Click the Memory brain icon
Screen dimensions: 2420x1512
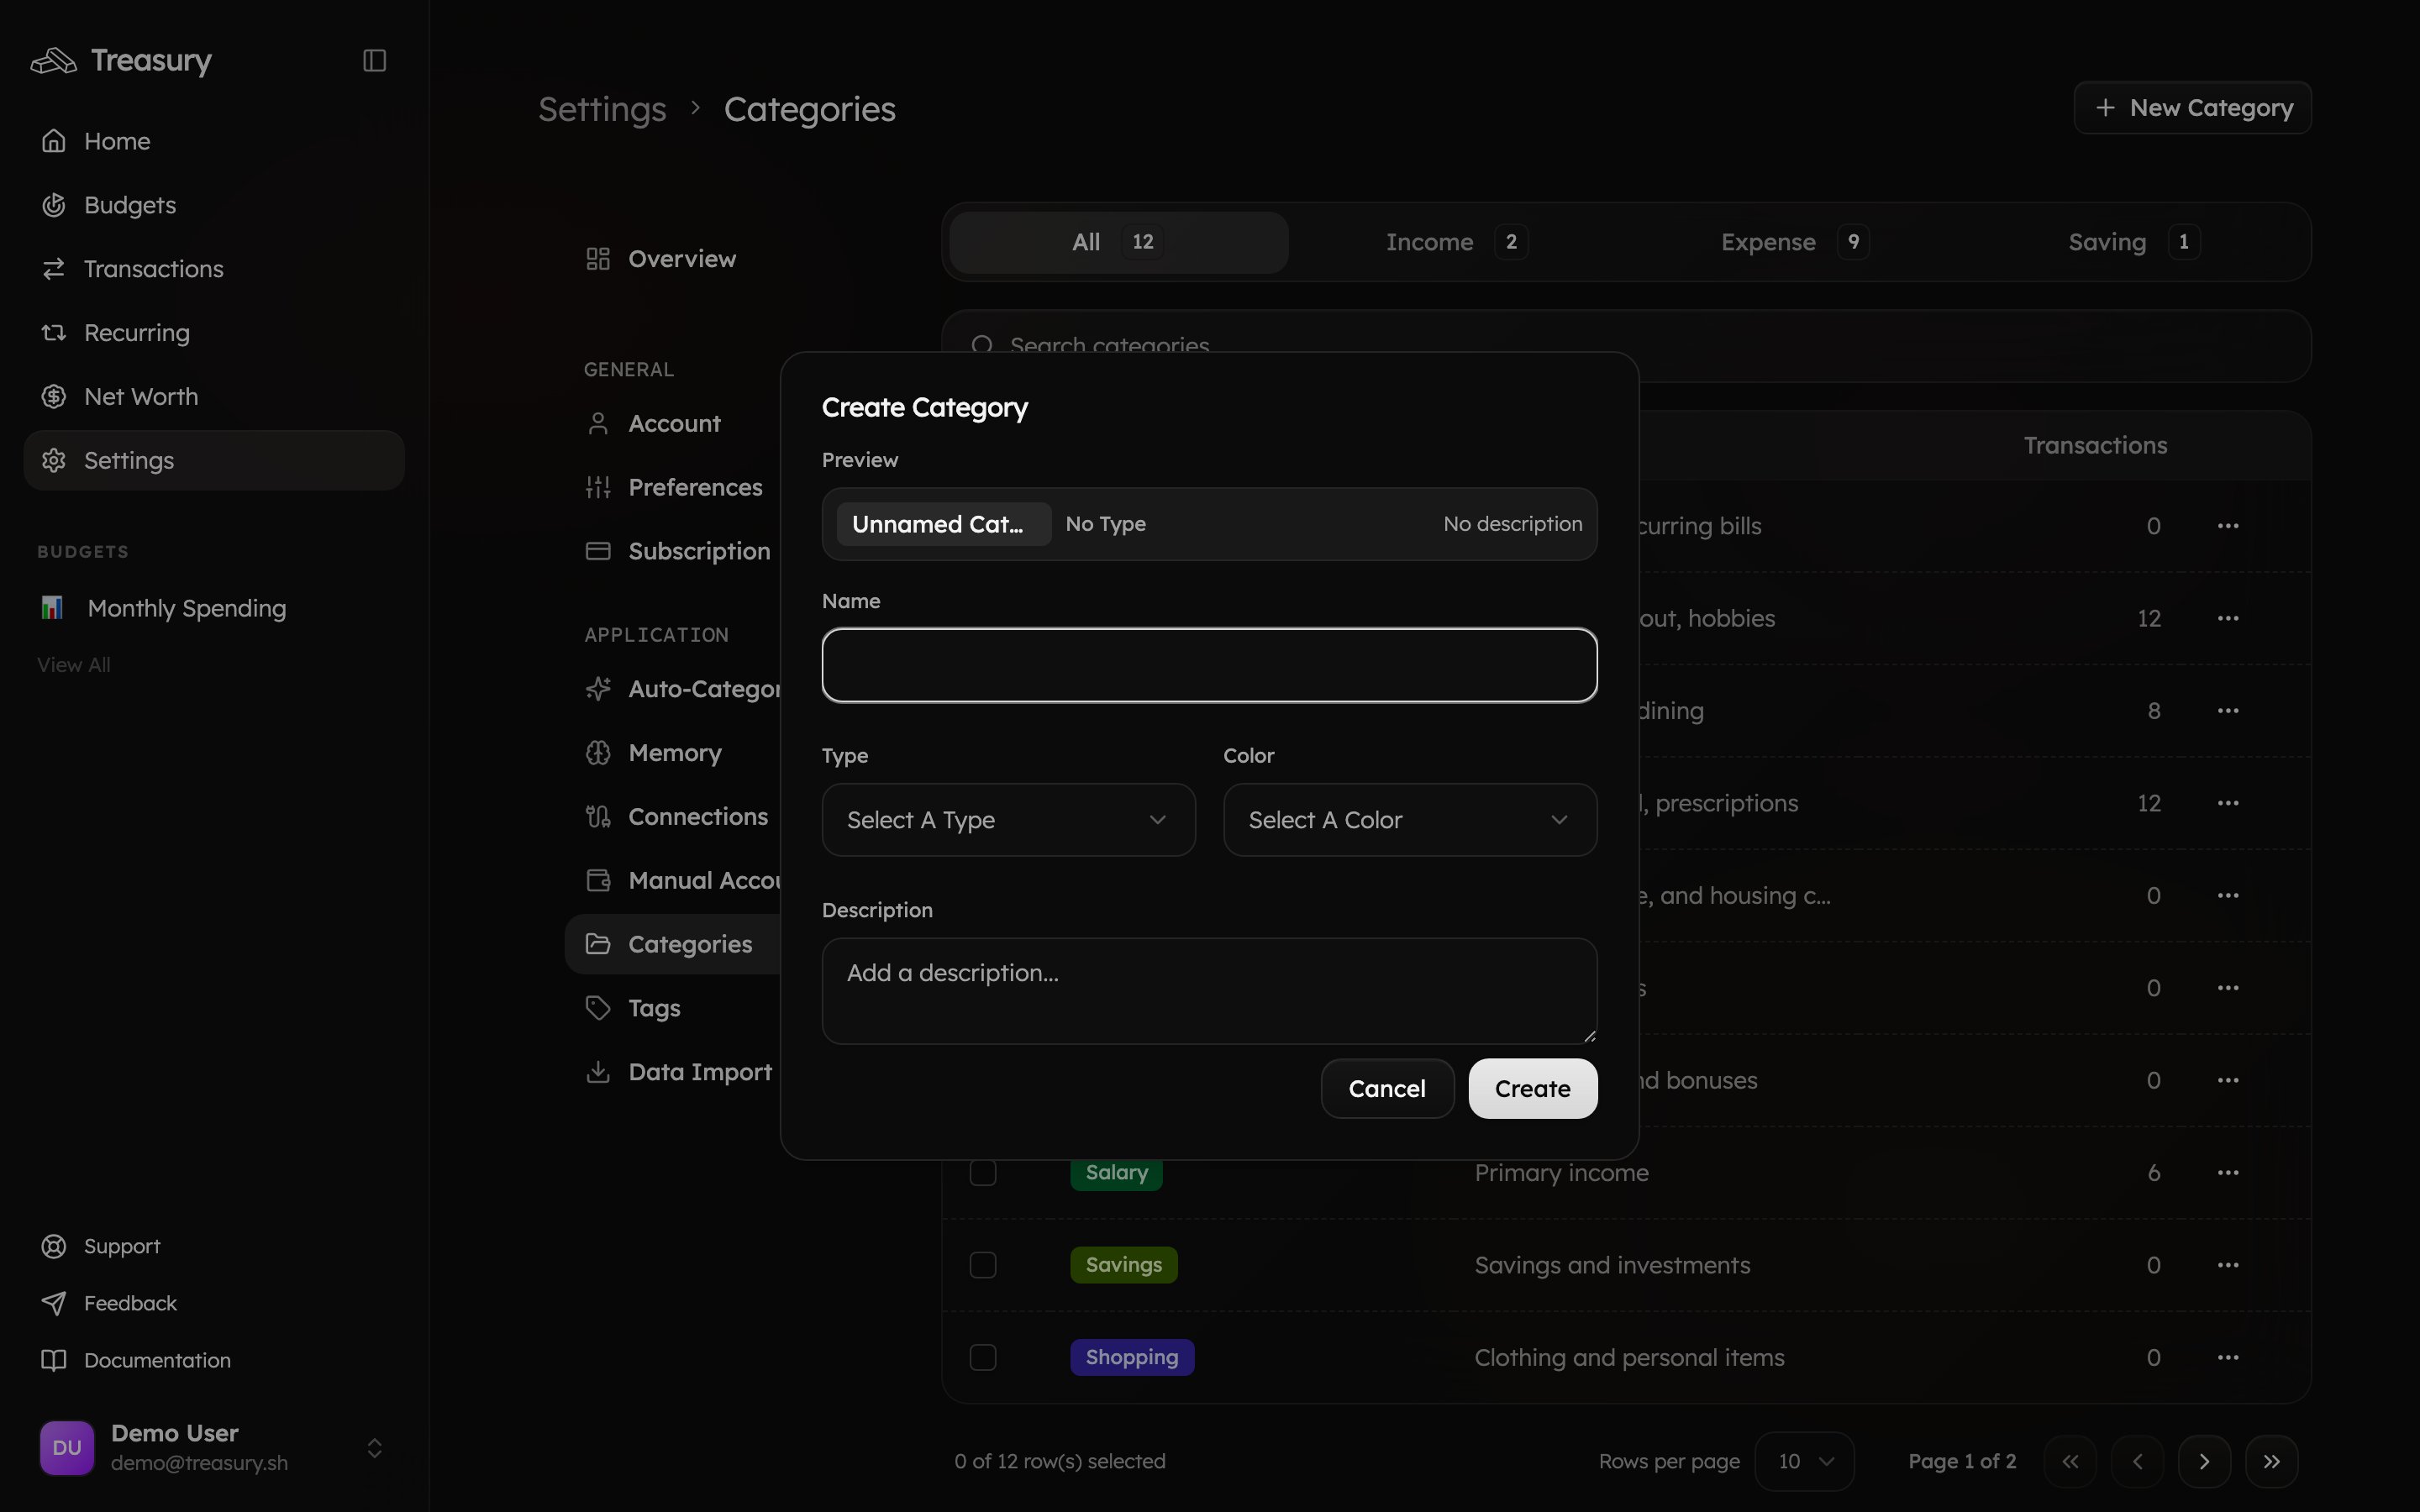tap(598, 753)
